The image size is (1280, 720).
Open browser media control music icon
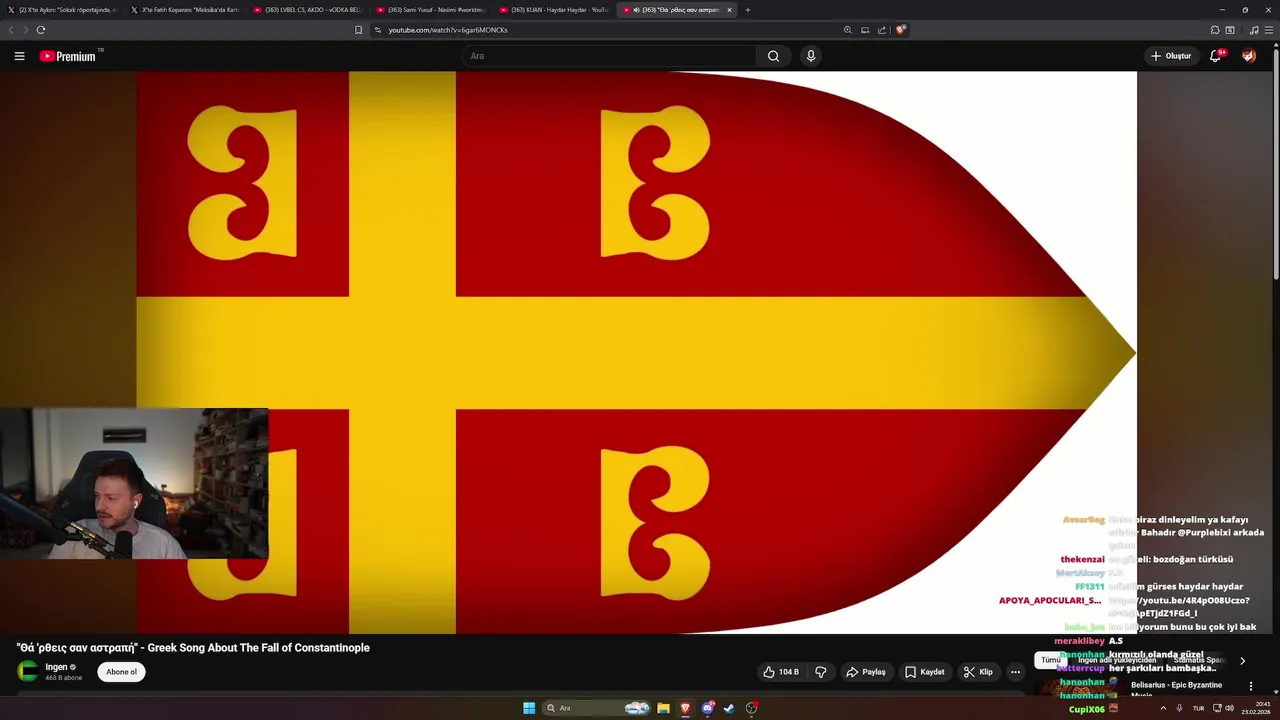tap(1254, 30)
